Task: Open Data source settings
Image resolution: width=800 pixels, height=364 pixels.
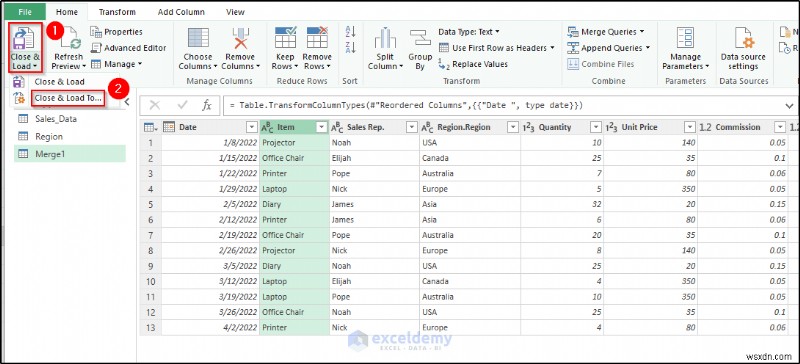Action: click(x=743, y=48)
